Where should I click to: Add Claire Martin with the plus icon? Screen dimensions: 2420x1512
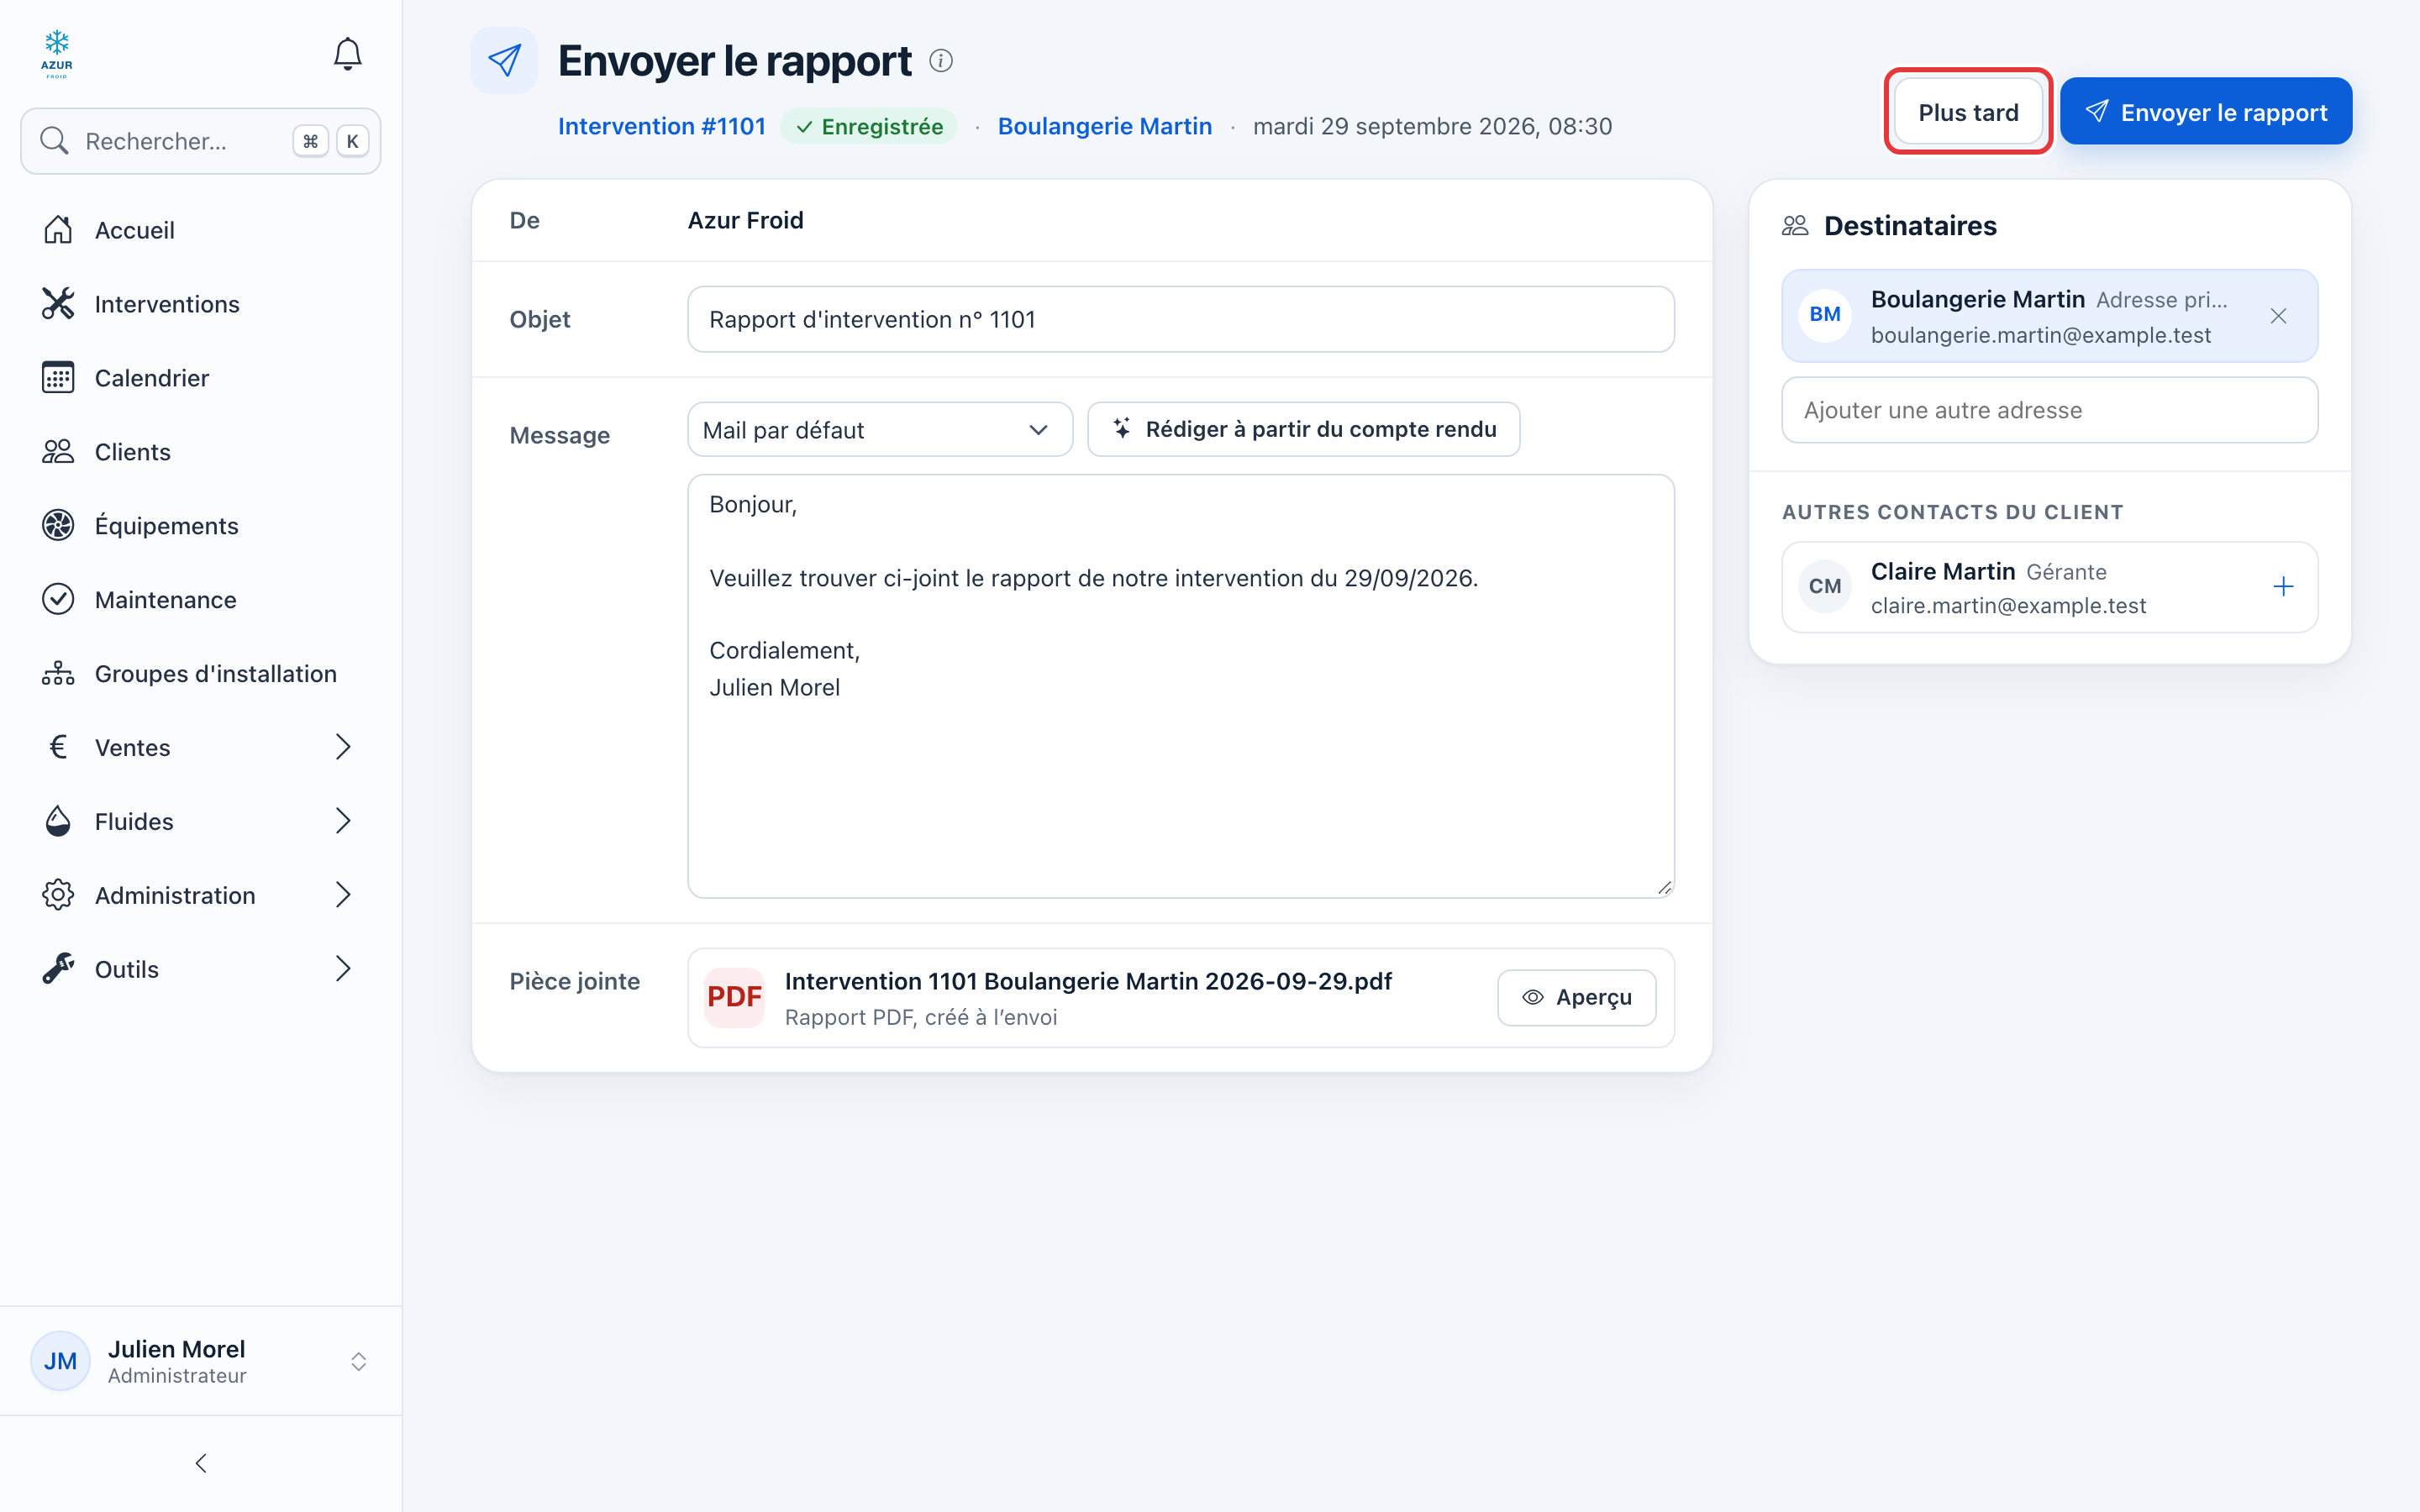tap(2282, 587)
